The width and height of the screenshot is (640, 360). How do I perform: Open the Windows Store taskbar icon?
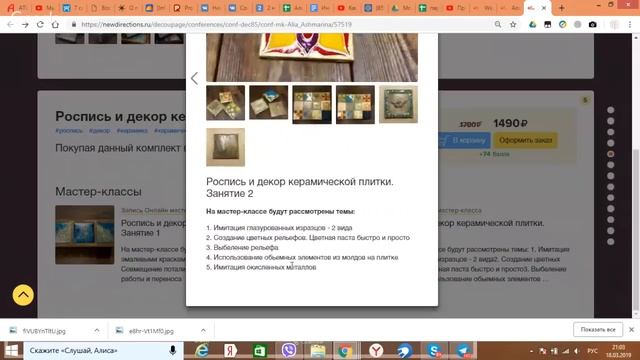(259, 351)
